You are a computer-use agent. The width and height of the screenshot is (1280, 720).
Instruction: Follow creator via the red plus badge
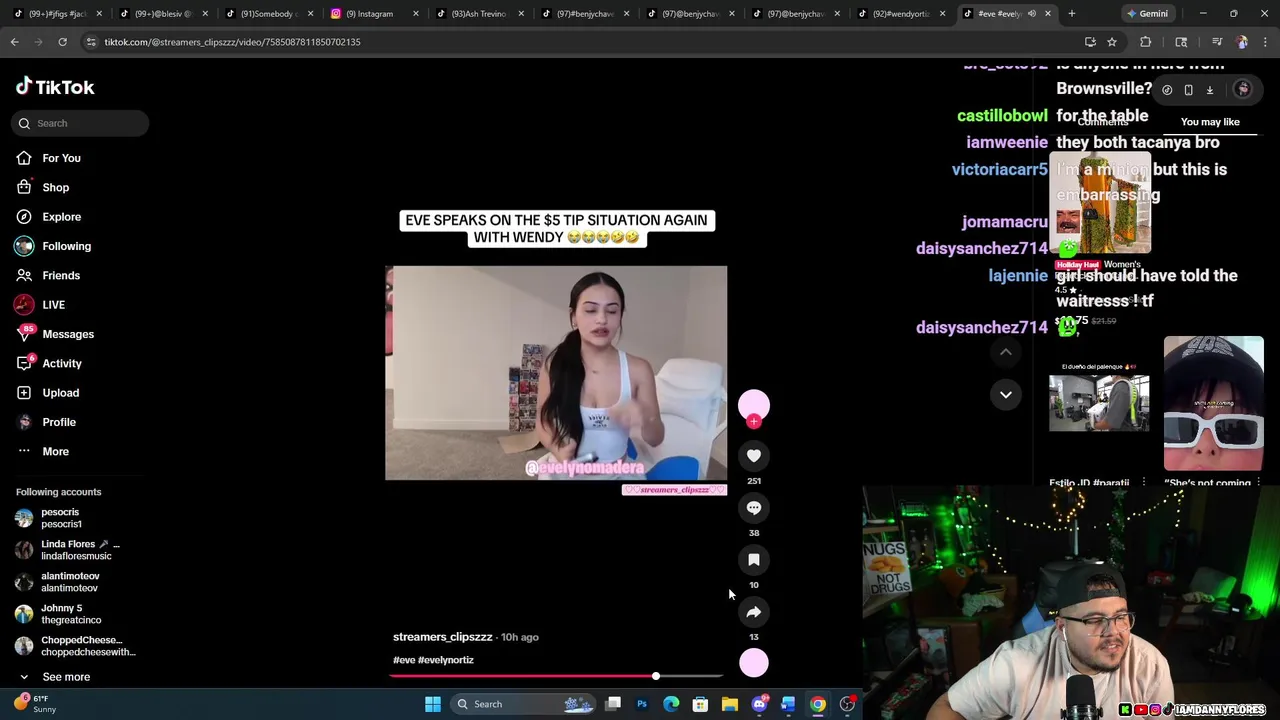[754, 421]
